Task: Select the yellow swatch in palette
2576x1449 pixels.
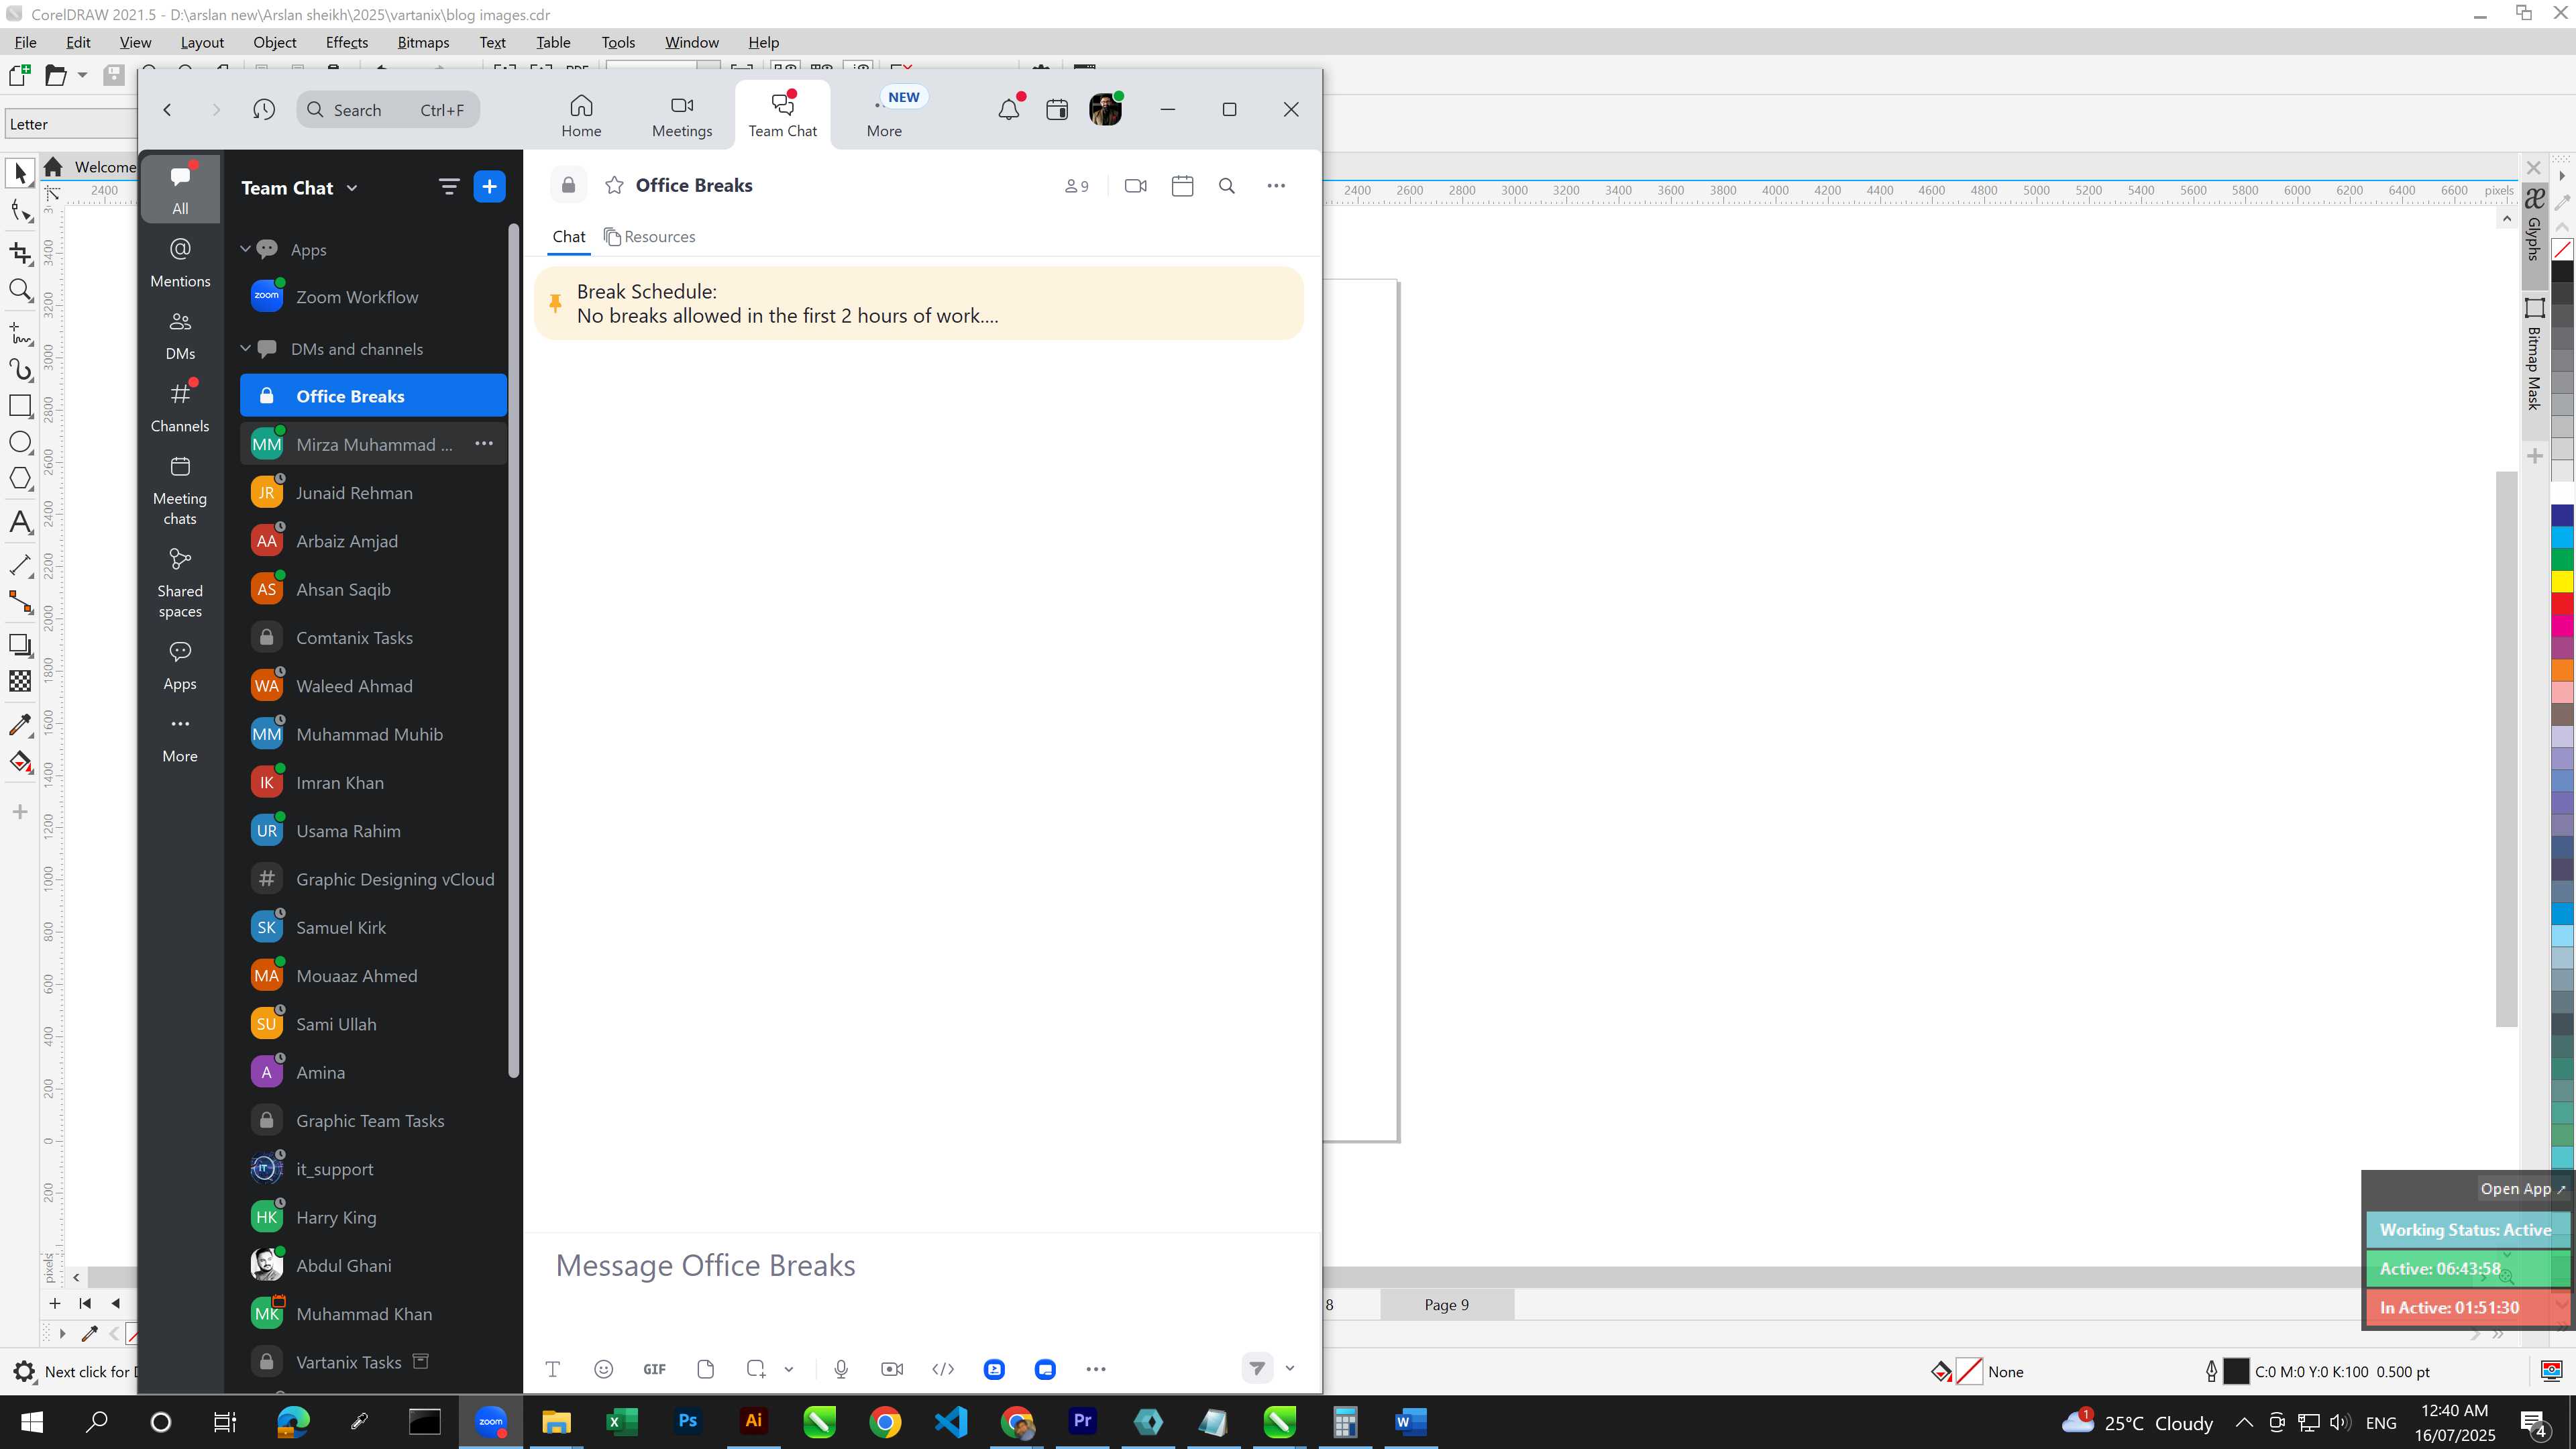Action: (2562, 581)
